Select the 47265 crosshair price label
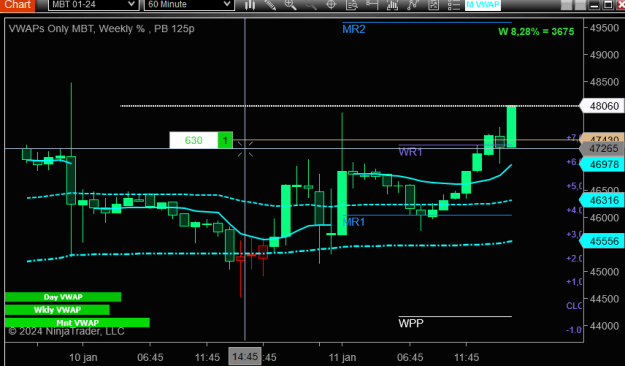The width and height of the screenshot is (625, 366). point(603,149)
